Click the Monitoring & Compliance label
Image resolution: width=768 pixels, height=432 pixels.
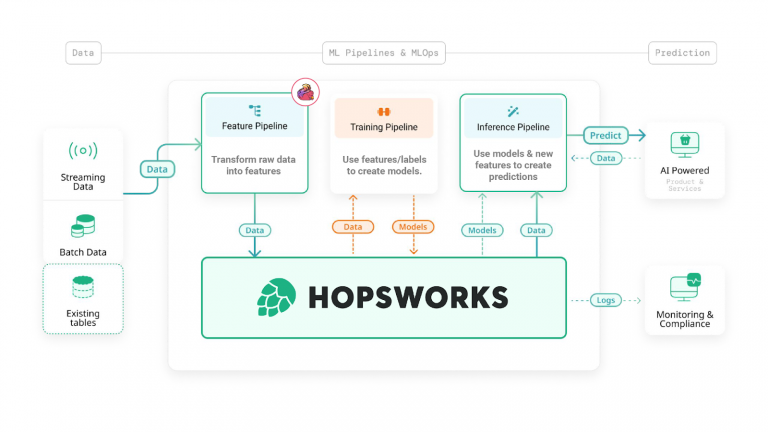click(685, 319)
